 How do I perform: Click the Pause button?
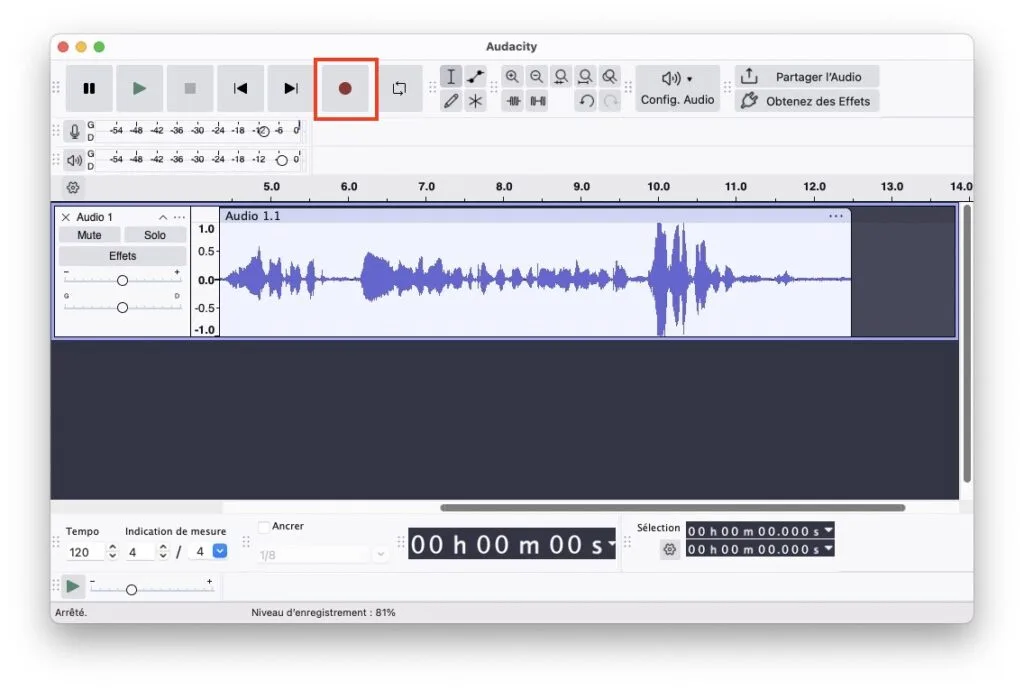click(89, 88)
